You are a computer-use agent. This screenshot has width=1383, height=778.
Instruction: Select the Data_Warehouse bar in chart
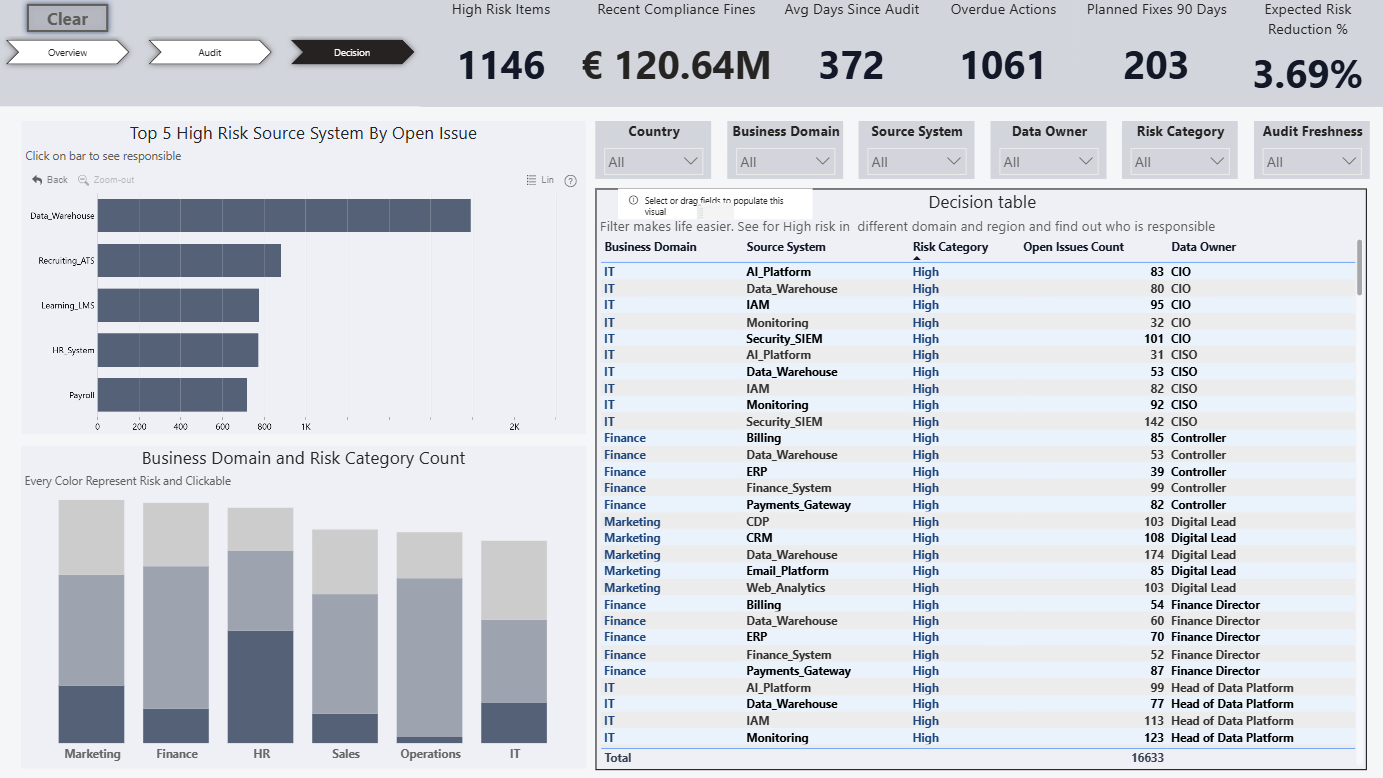coord(284,215)
